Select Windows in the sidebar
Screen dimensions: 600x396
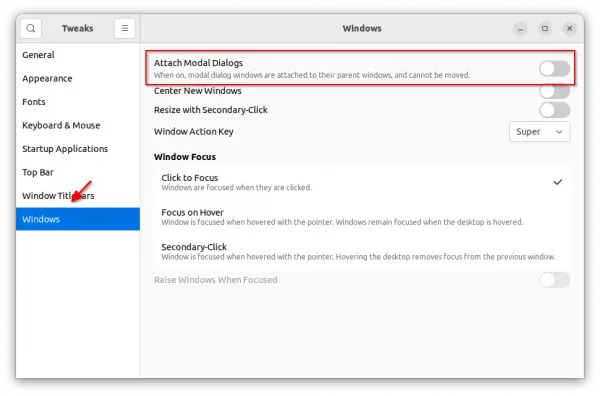pos(78,219)
